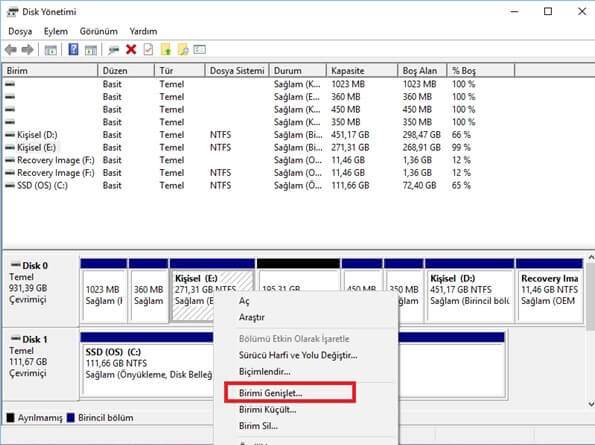The height and width of the screenshot is (445, 595).
Task: Sort by Dosya Sistemi column header
Action: tap(237, 71)
